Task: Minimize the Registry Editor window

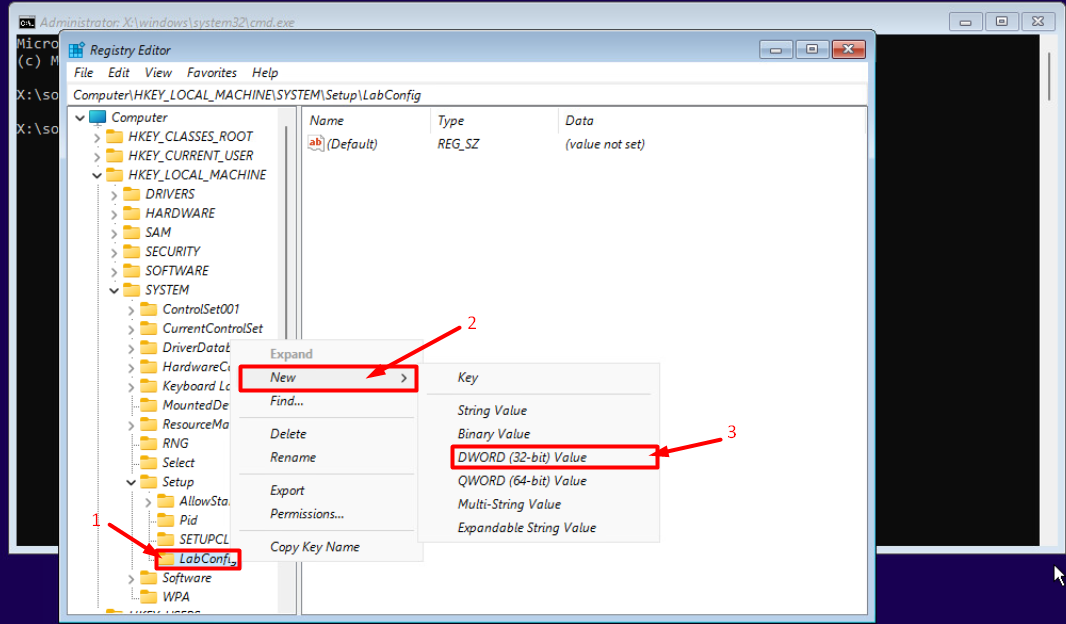Action: (776, 50)
